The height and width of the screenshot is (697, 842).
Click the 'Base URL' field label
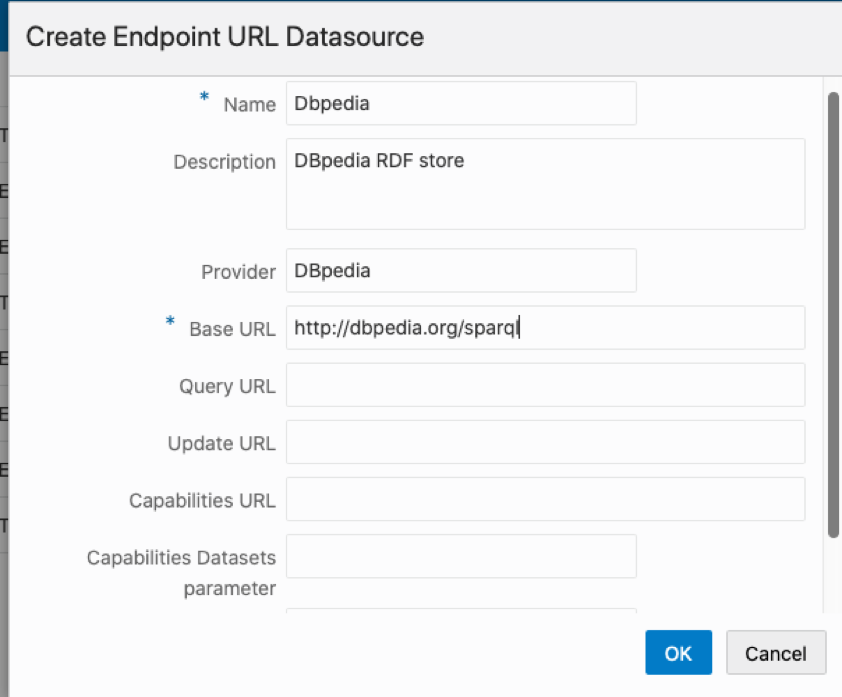tap(233, 329)
